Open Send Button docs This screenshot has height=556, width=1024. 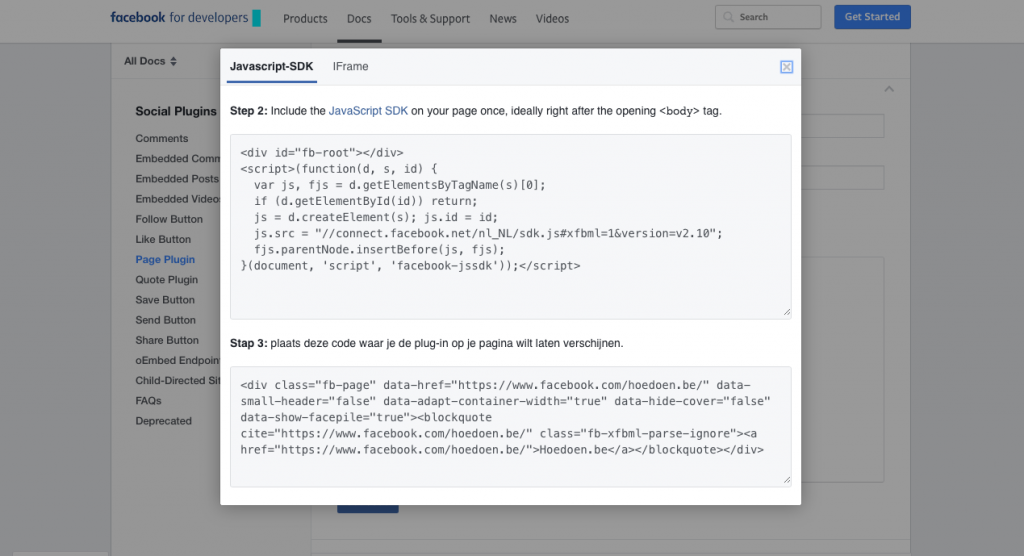166,320
